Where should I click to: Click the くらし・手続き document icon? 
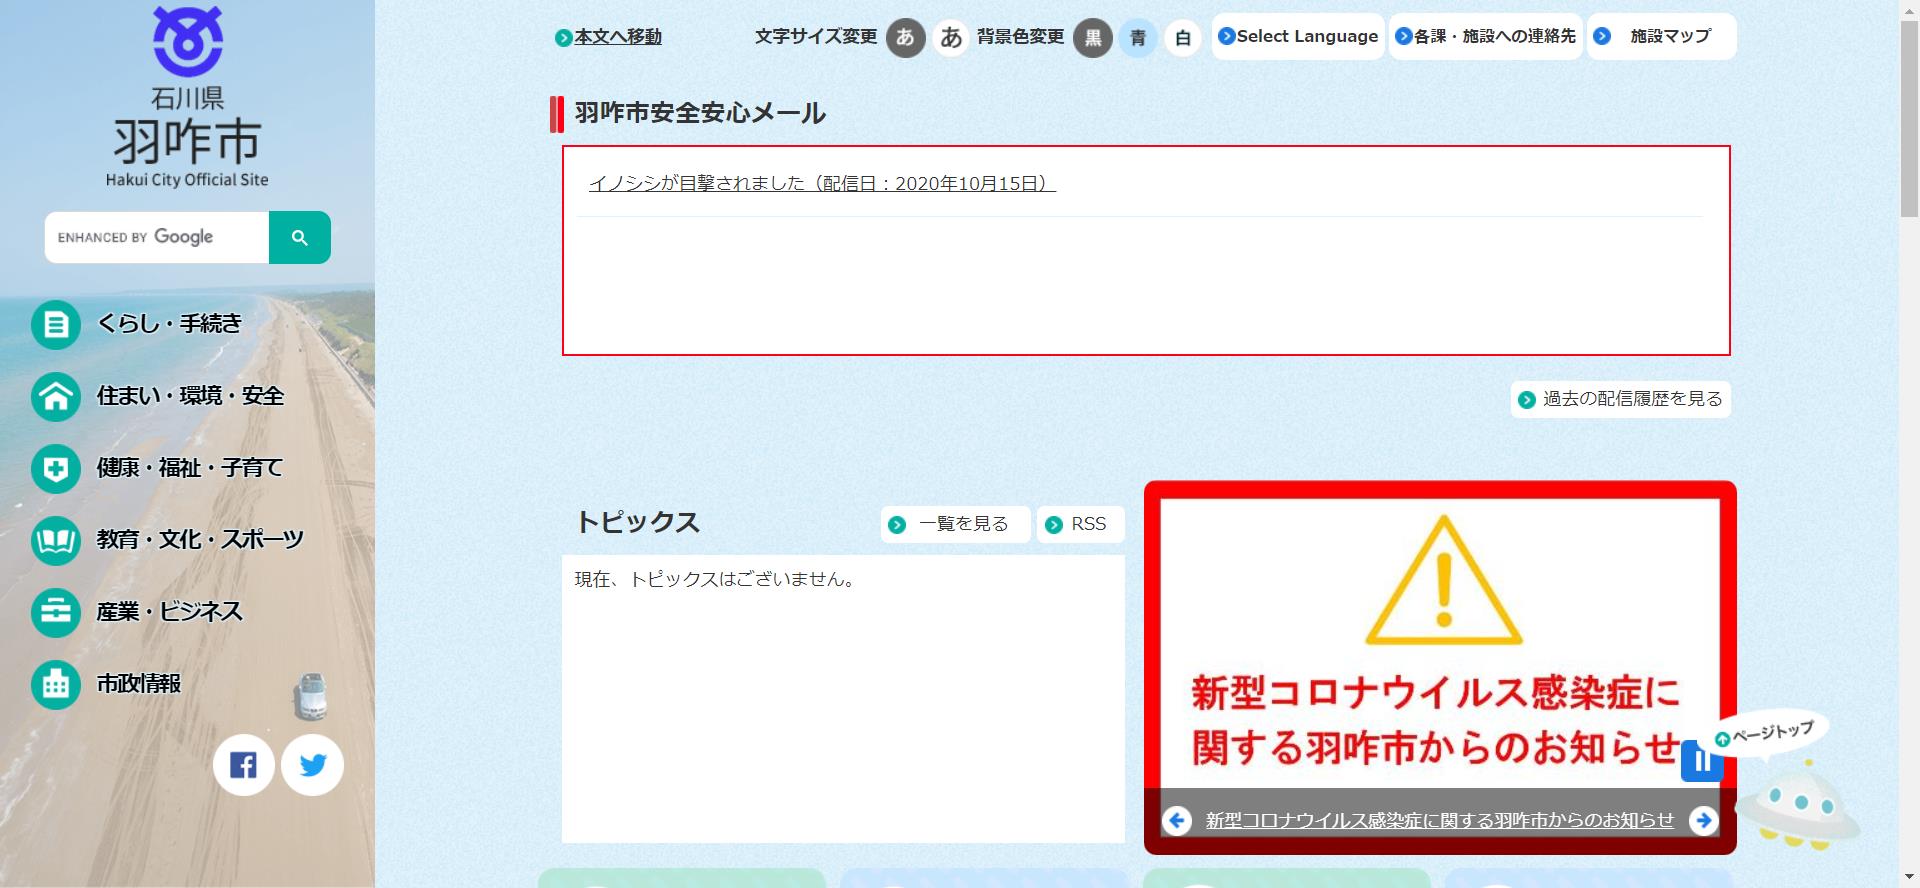click(x=56, y=324)
